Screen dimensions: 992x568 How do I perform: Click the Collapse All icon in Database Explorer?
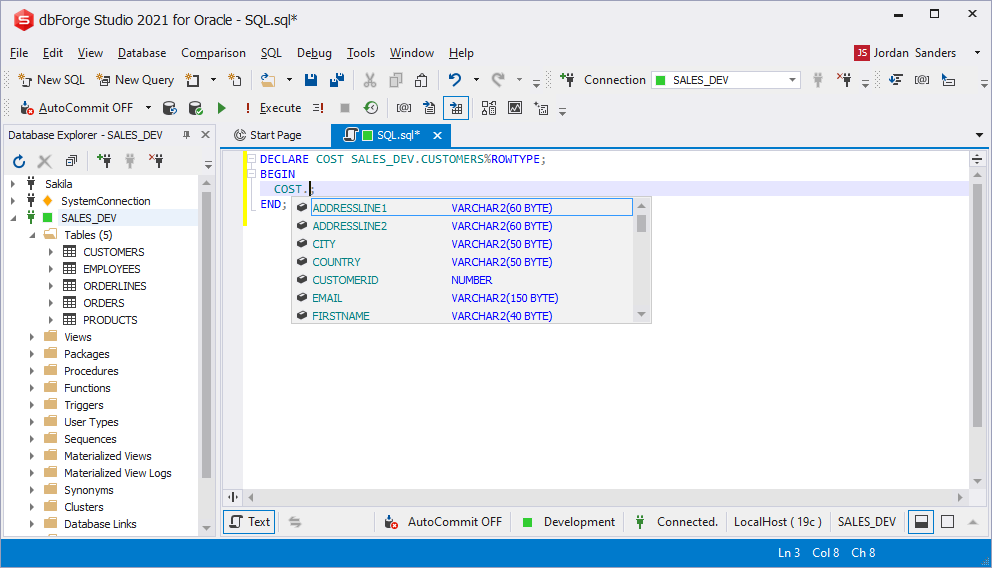click(x=71, y=161)
